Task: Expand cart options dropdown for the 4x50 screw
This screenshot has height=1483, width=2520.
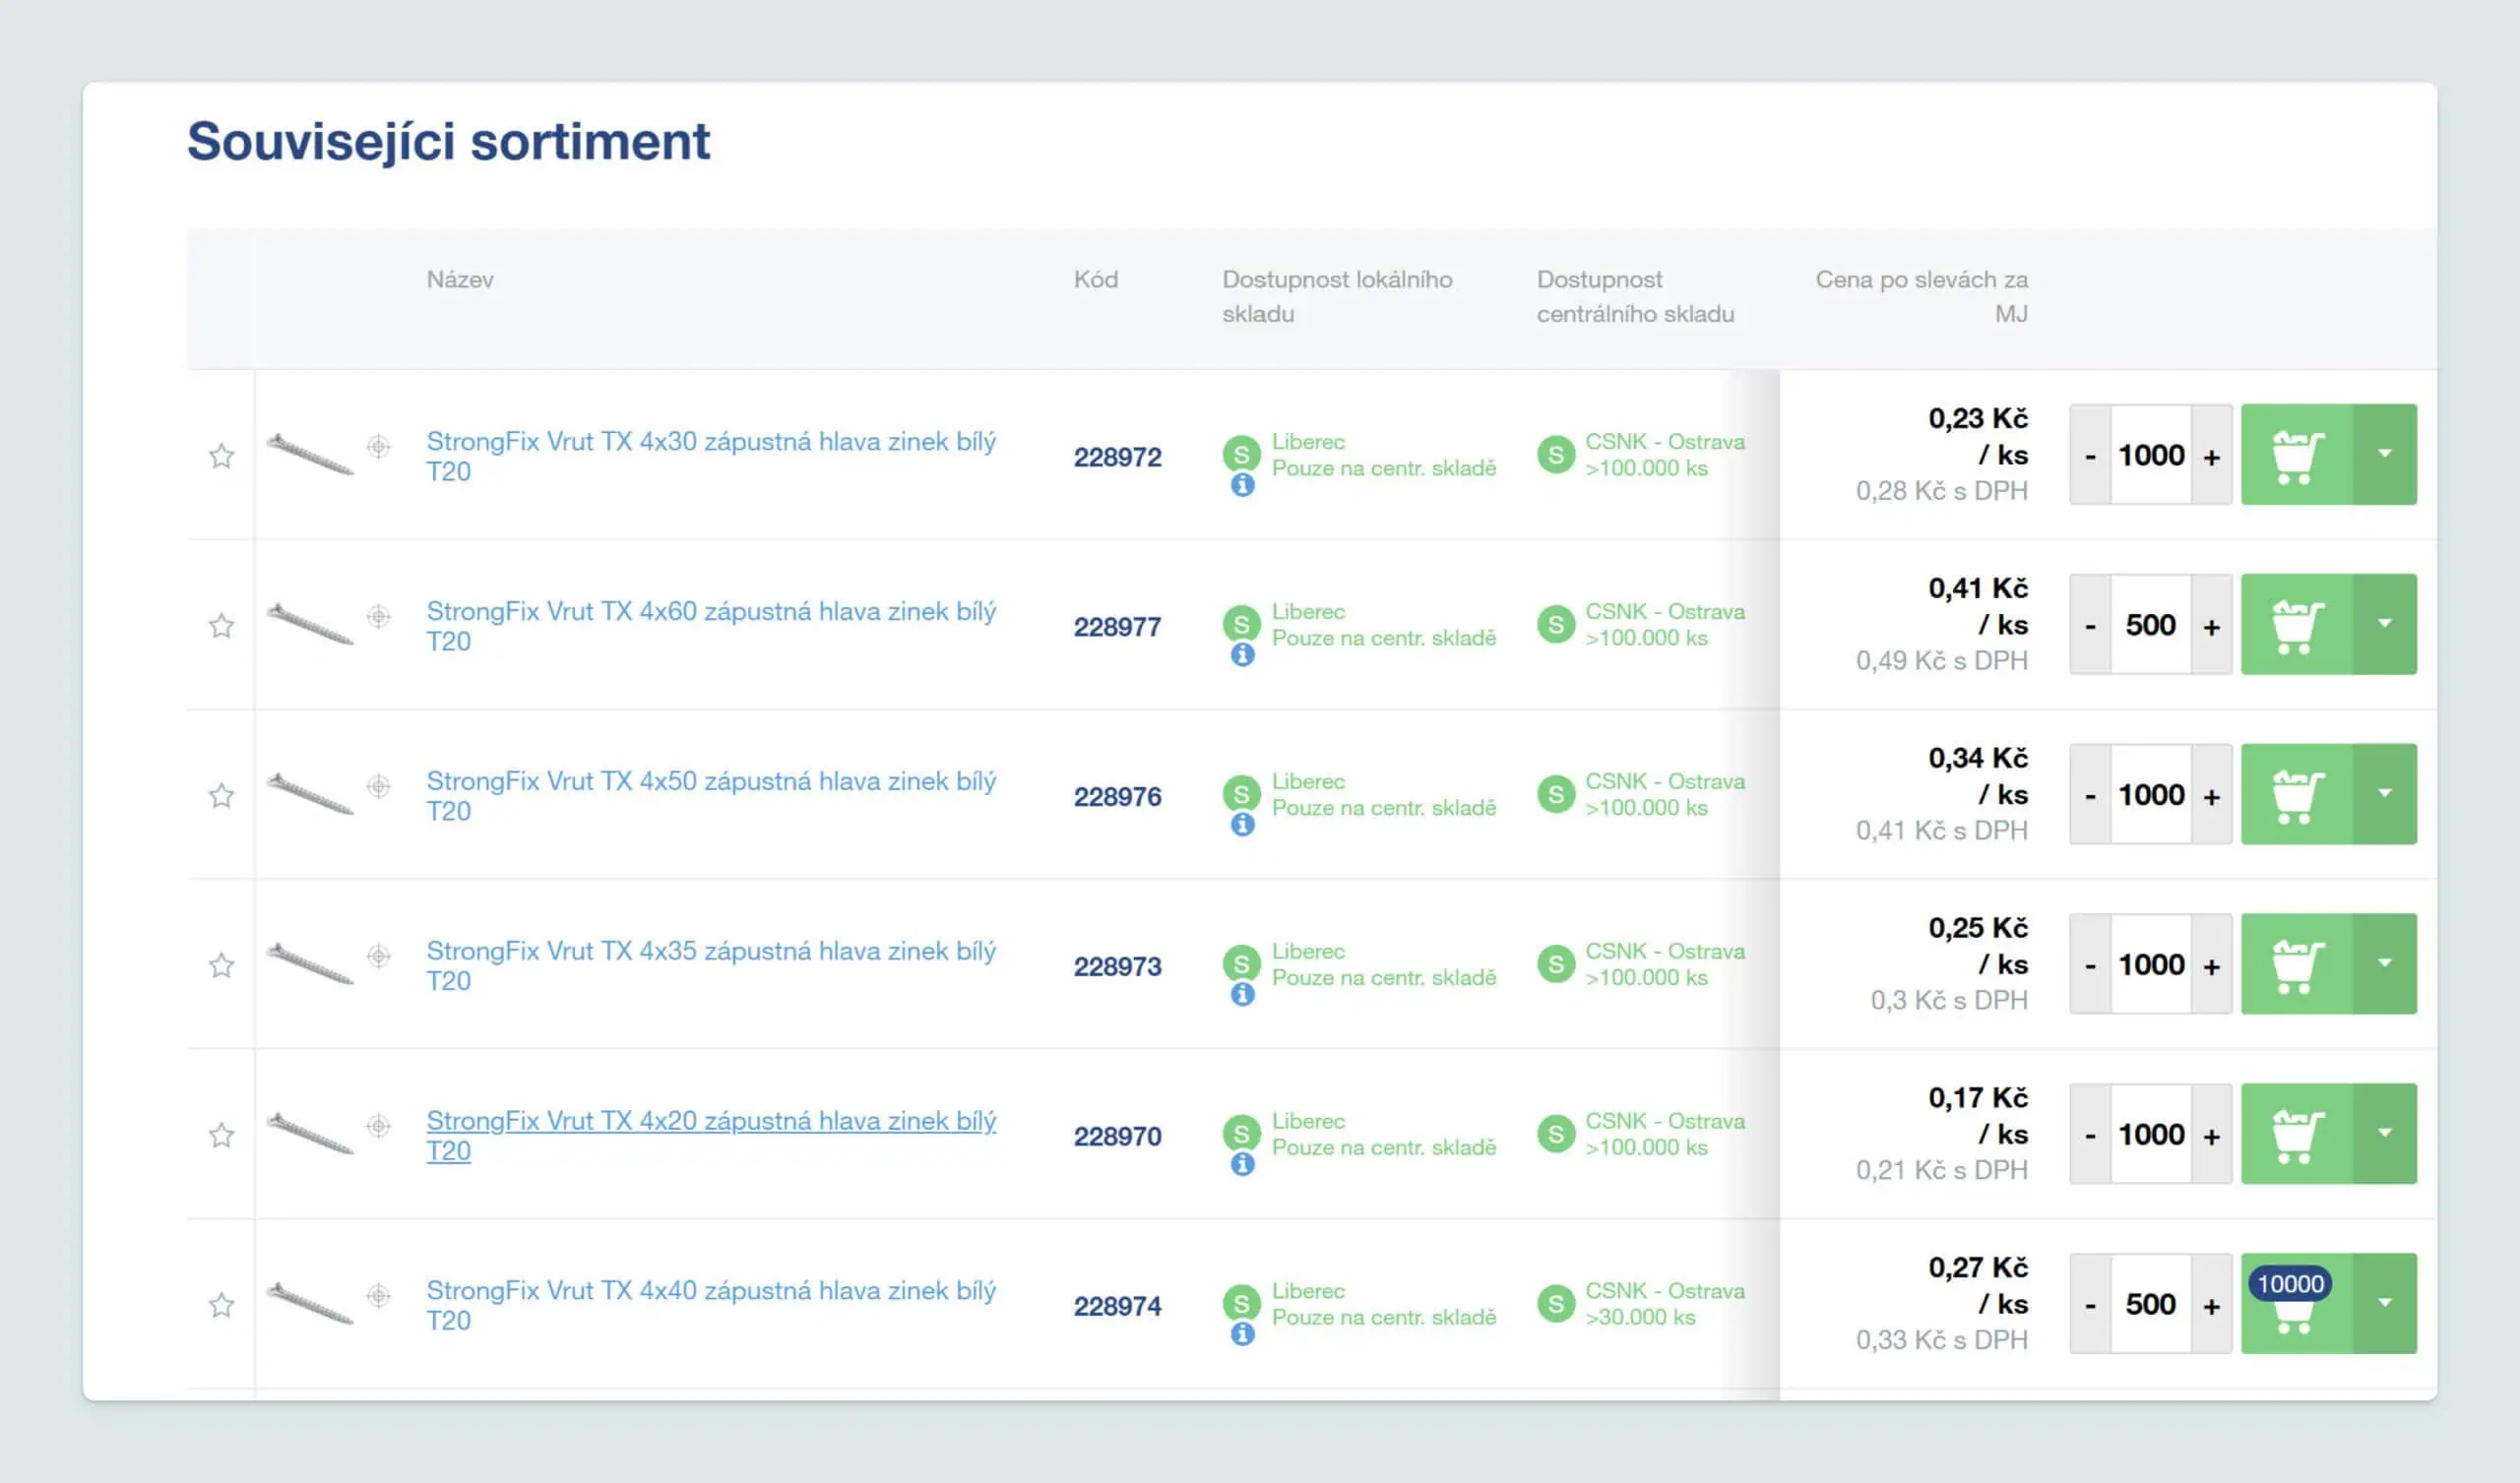Action: click(x=2385, y=795)
